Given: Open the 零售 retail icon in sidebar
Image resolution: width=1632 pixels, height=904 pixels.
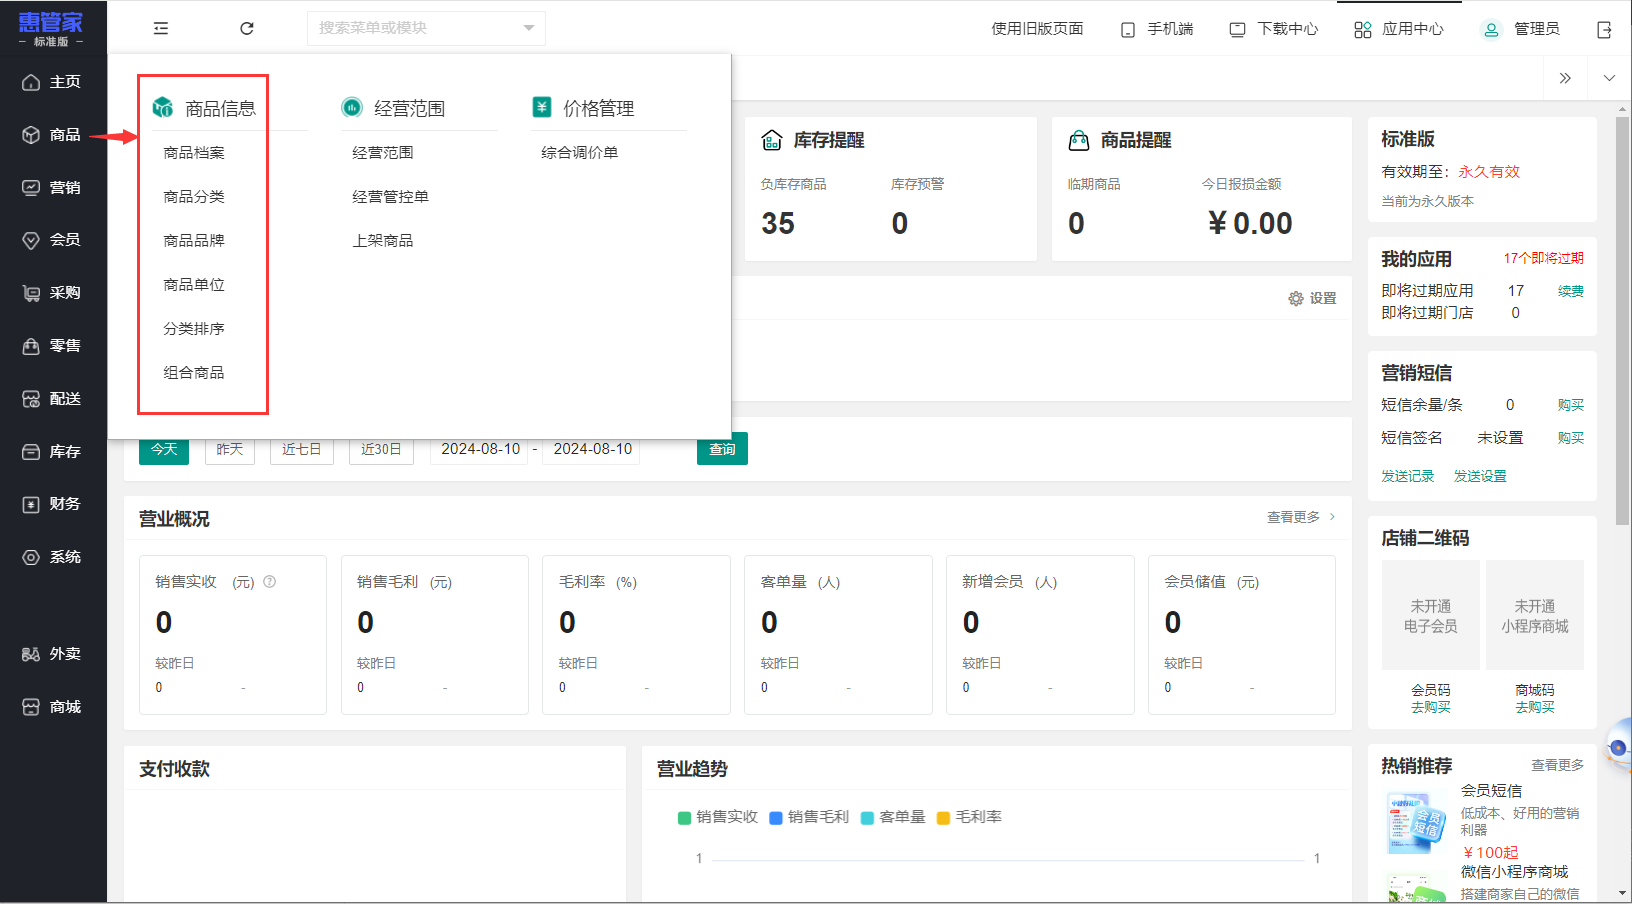Looking at the screenshot, I should (31, 346).
